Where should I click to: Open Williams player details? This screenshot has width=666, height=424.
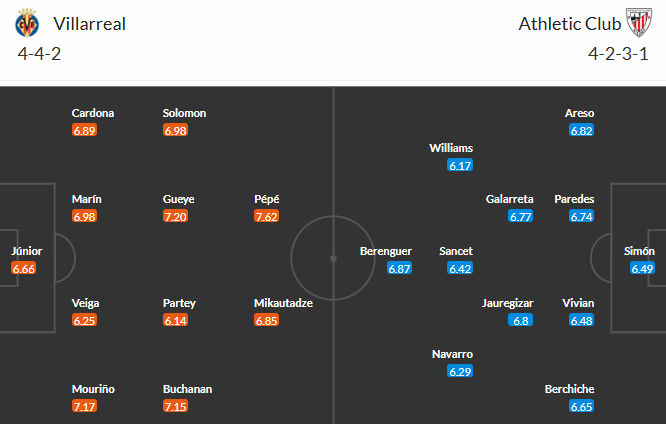(451, 148)
